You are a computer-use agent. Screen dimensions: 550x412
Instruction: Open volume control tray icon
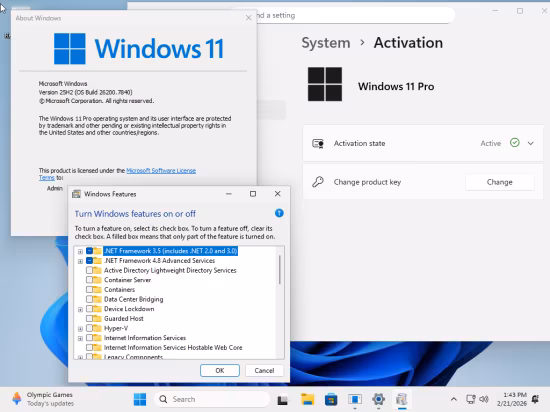484,399
